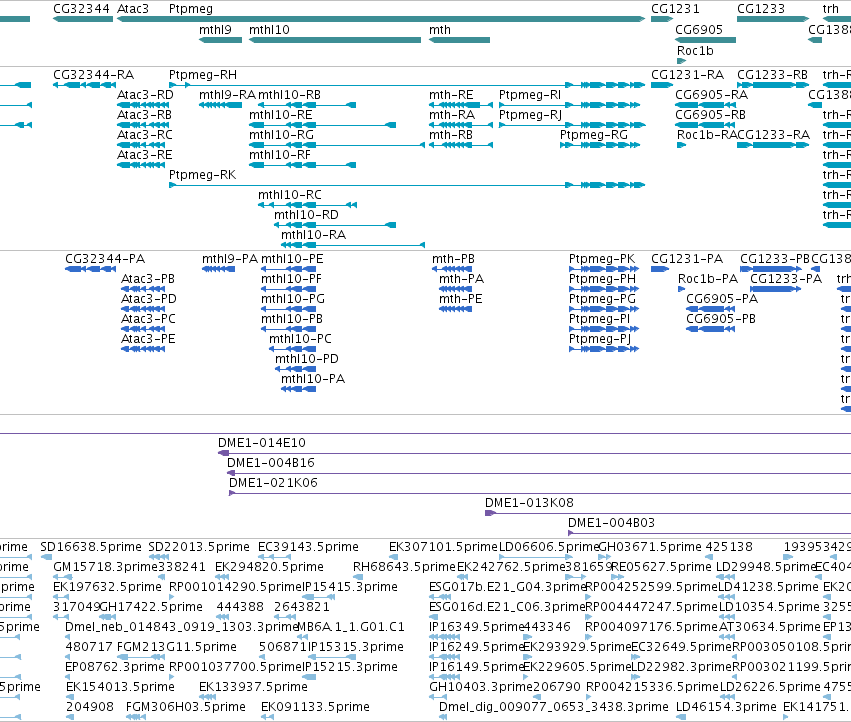Select the mthl9-PA protein label
The height and width of the screenshot is (722, 851).
click(230, 259)
